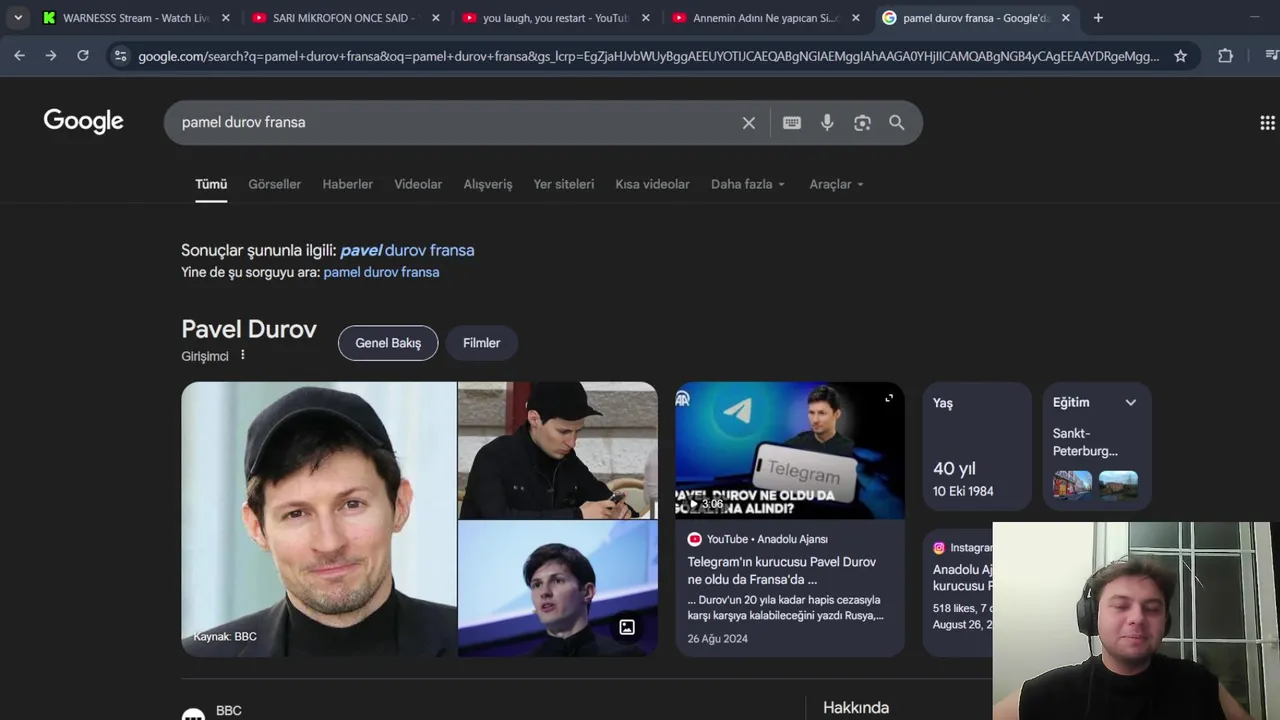This screenshot has height=720, width=1280.
Task: Play the 3:06 Telegram video
Action: 704,503
